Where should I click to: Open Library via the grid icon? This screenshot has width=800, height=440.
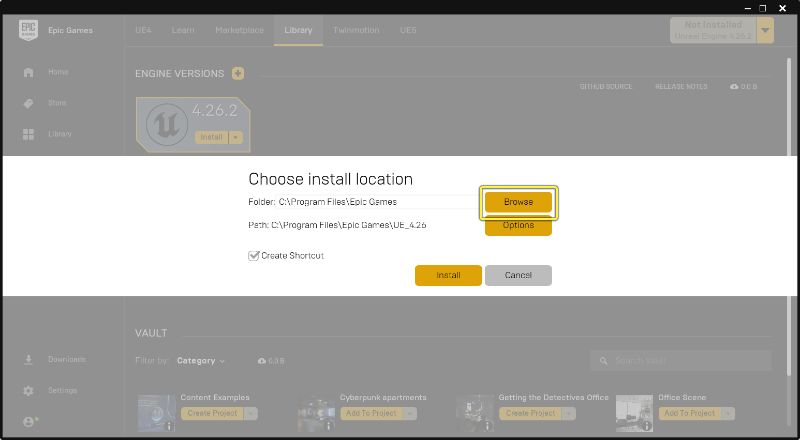click(x=29, y=134)
